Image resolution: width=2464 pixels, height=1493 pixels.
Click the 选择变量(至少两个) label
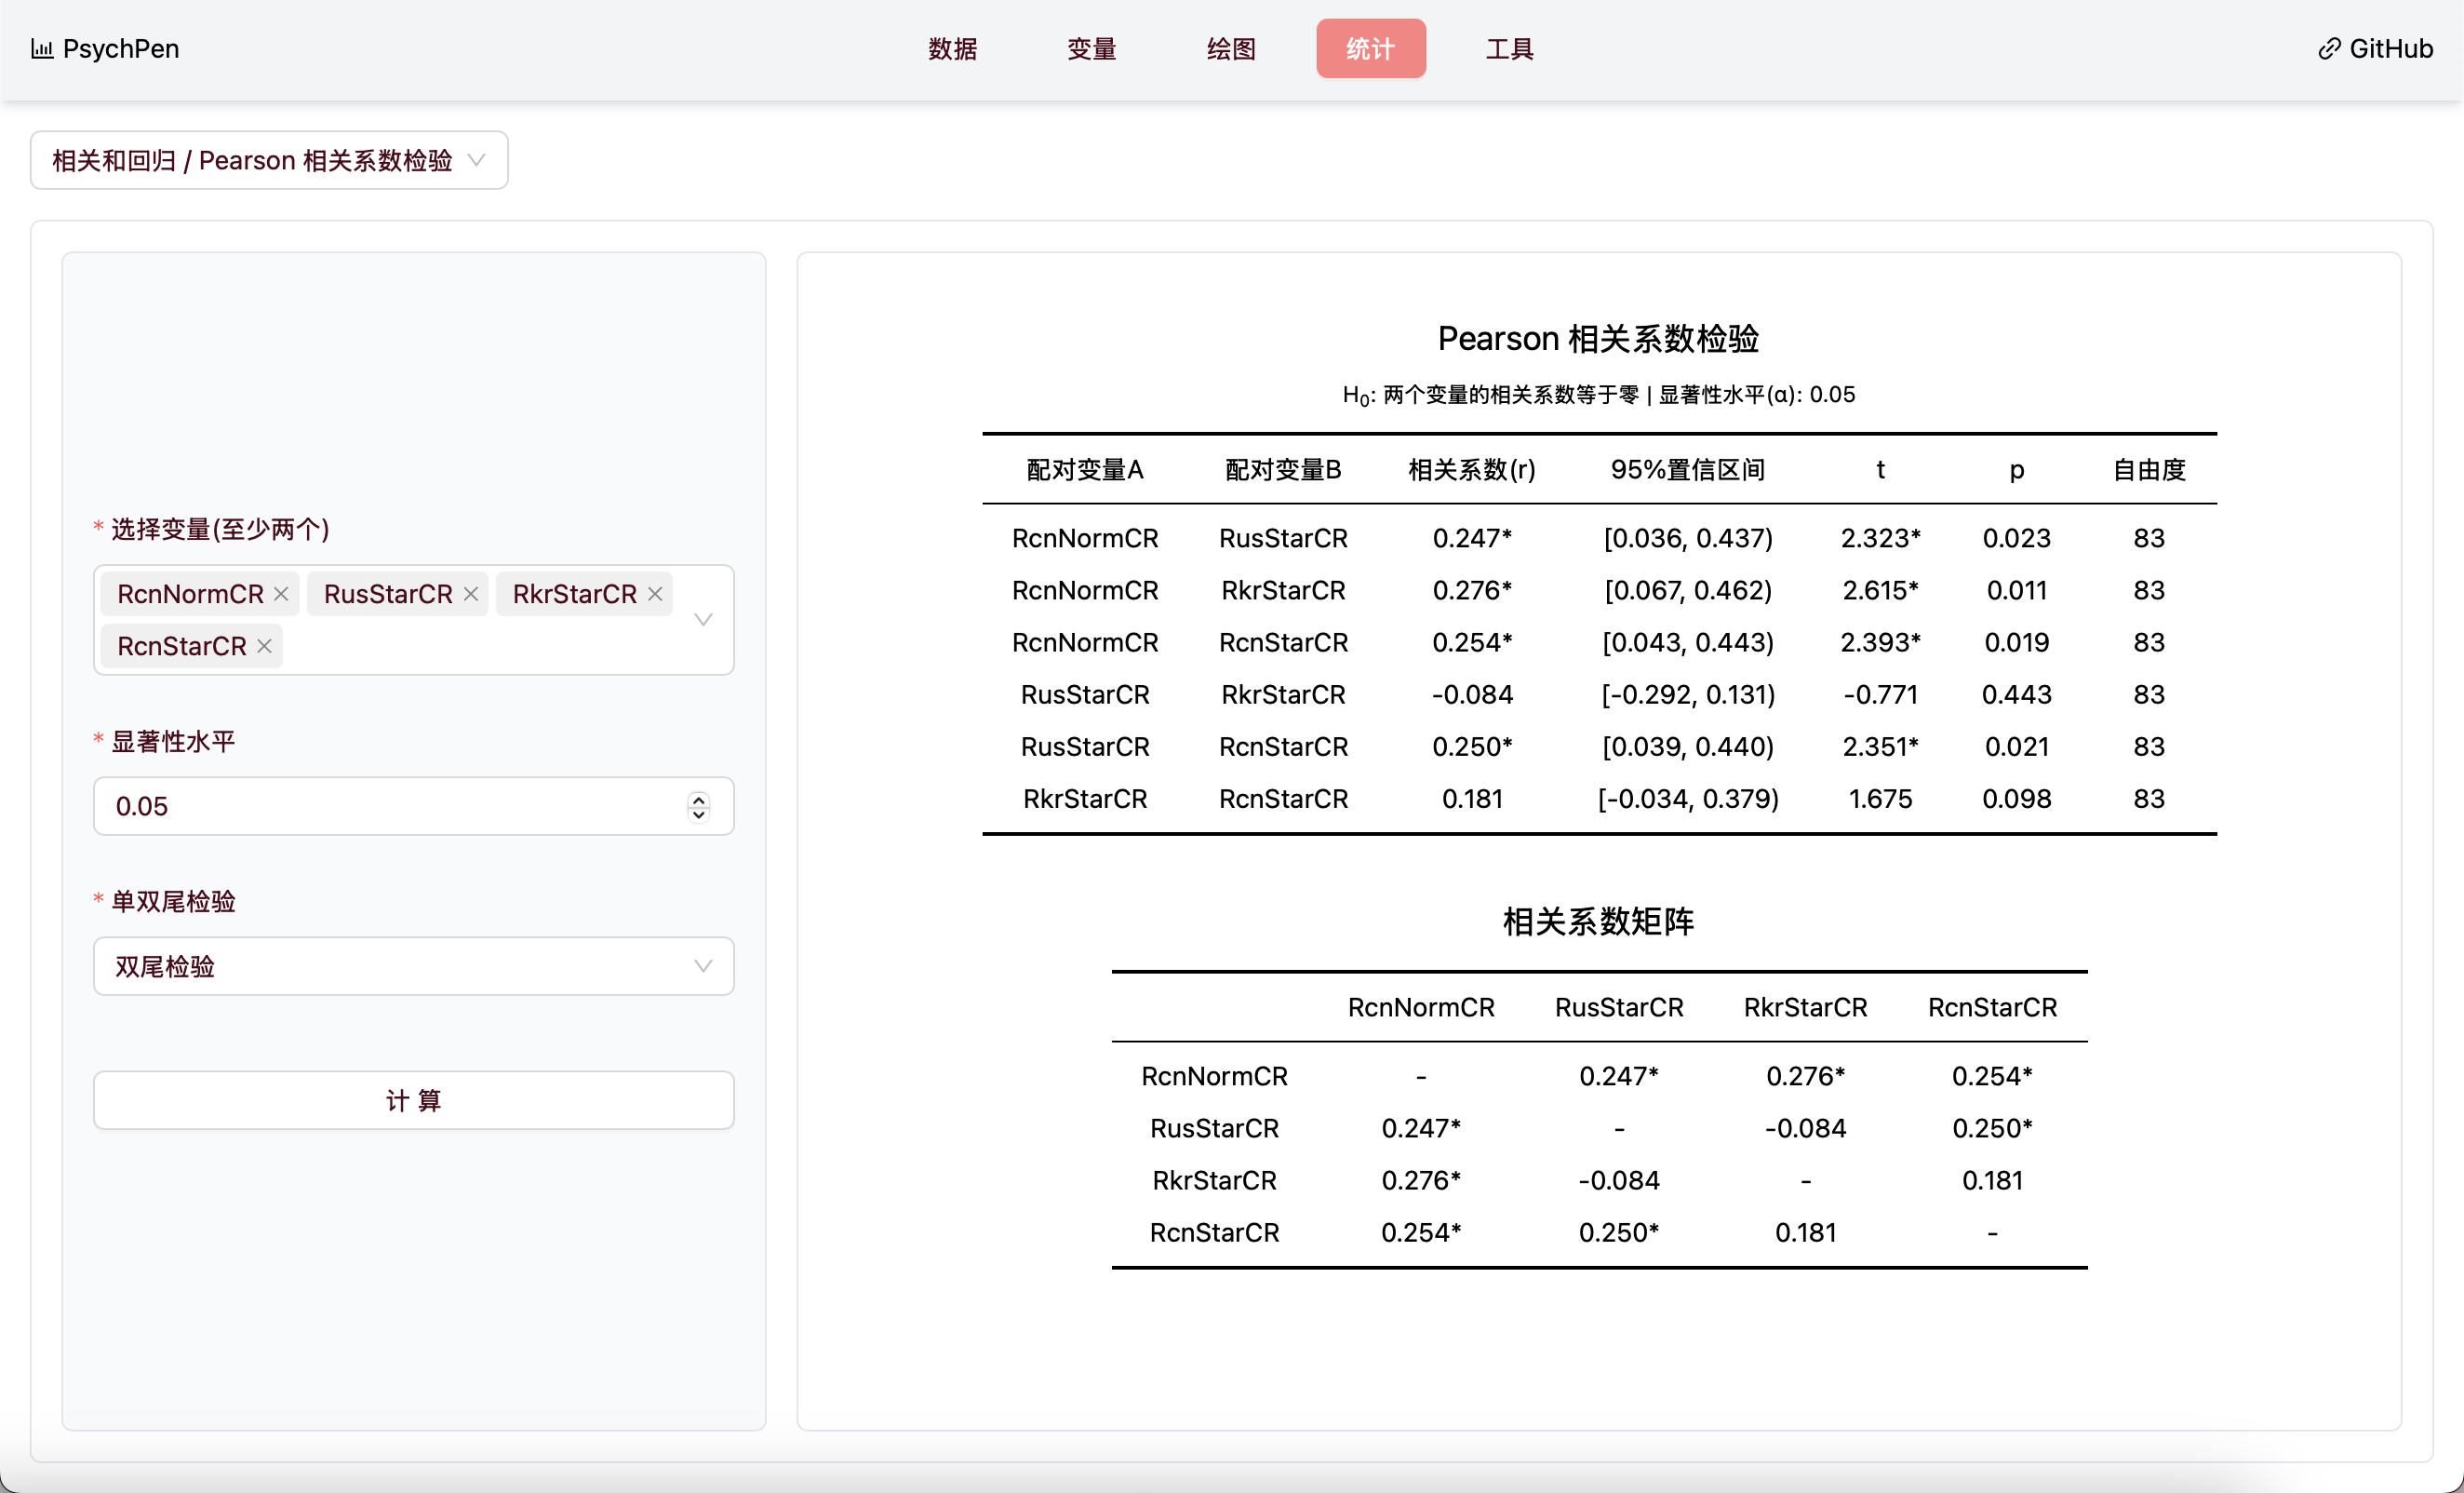(x=220, y=529)
